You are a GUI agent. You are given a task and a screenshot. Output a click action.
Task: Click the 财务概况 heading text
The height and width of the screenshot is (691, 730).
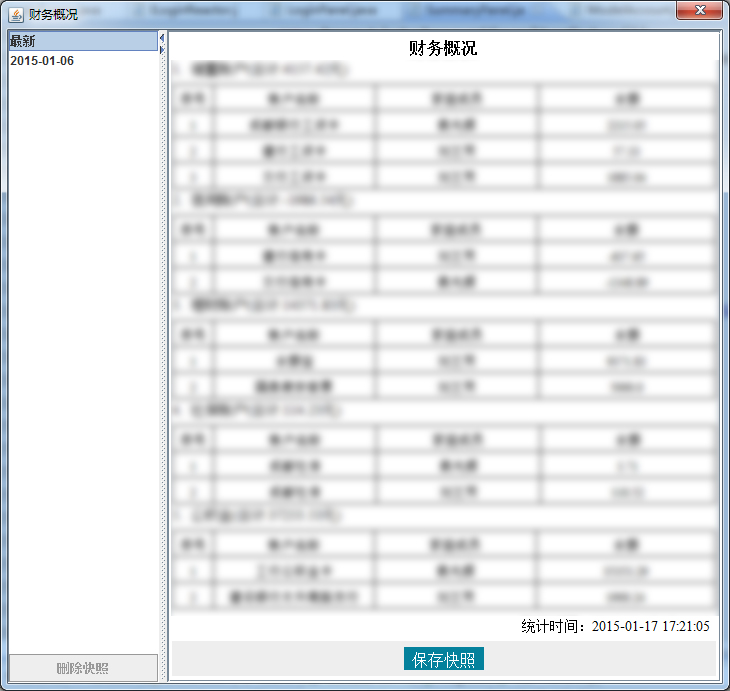[x=443, y=48]
